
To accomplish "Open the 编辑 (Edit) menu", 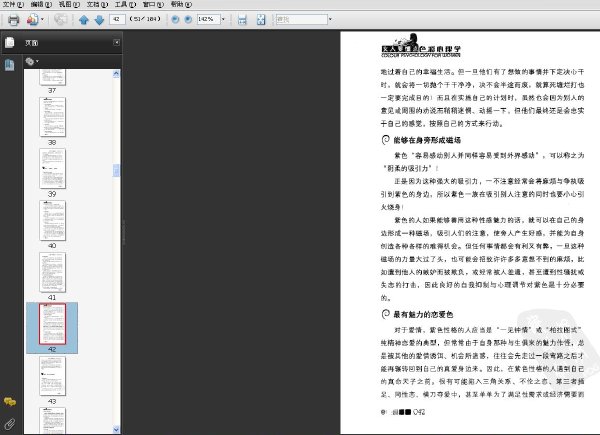I will pyautogui.click(x=41, y=4).
